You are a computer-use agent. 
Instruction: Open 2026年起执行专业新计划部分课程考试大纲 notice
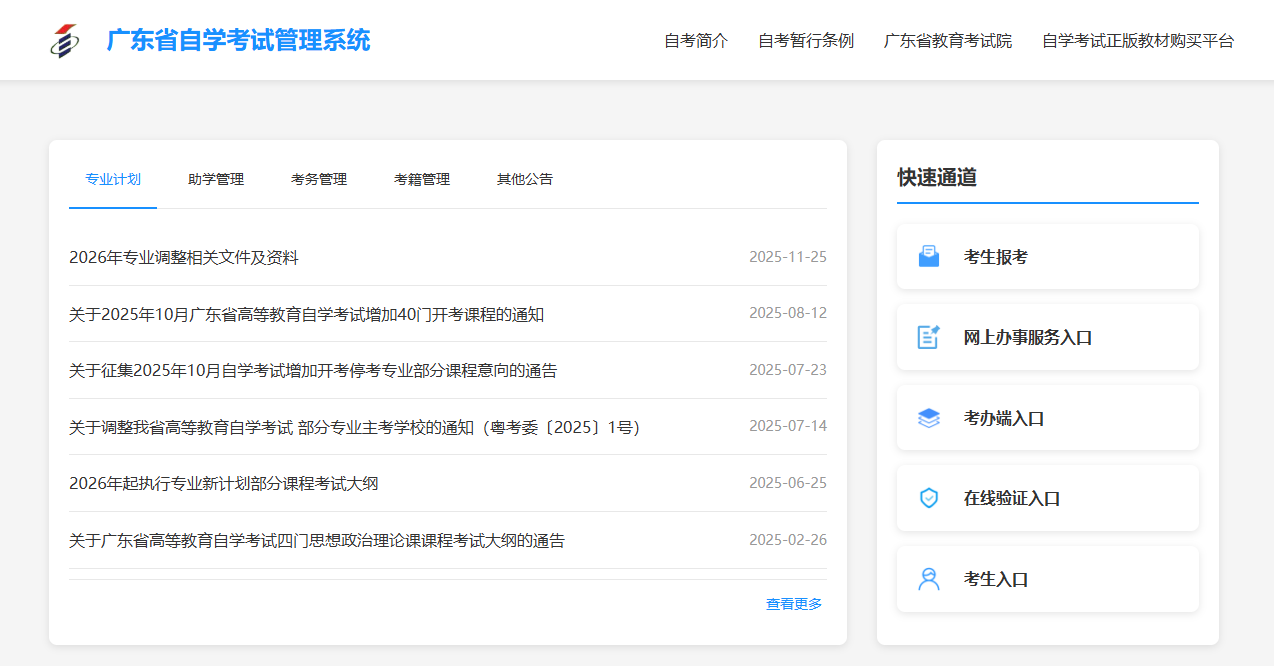223,484
